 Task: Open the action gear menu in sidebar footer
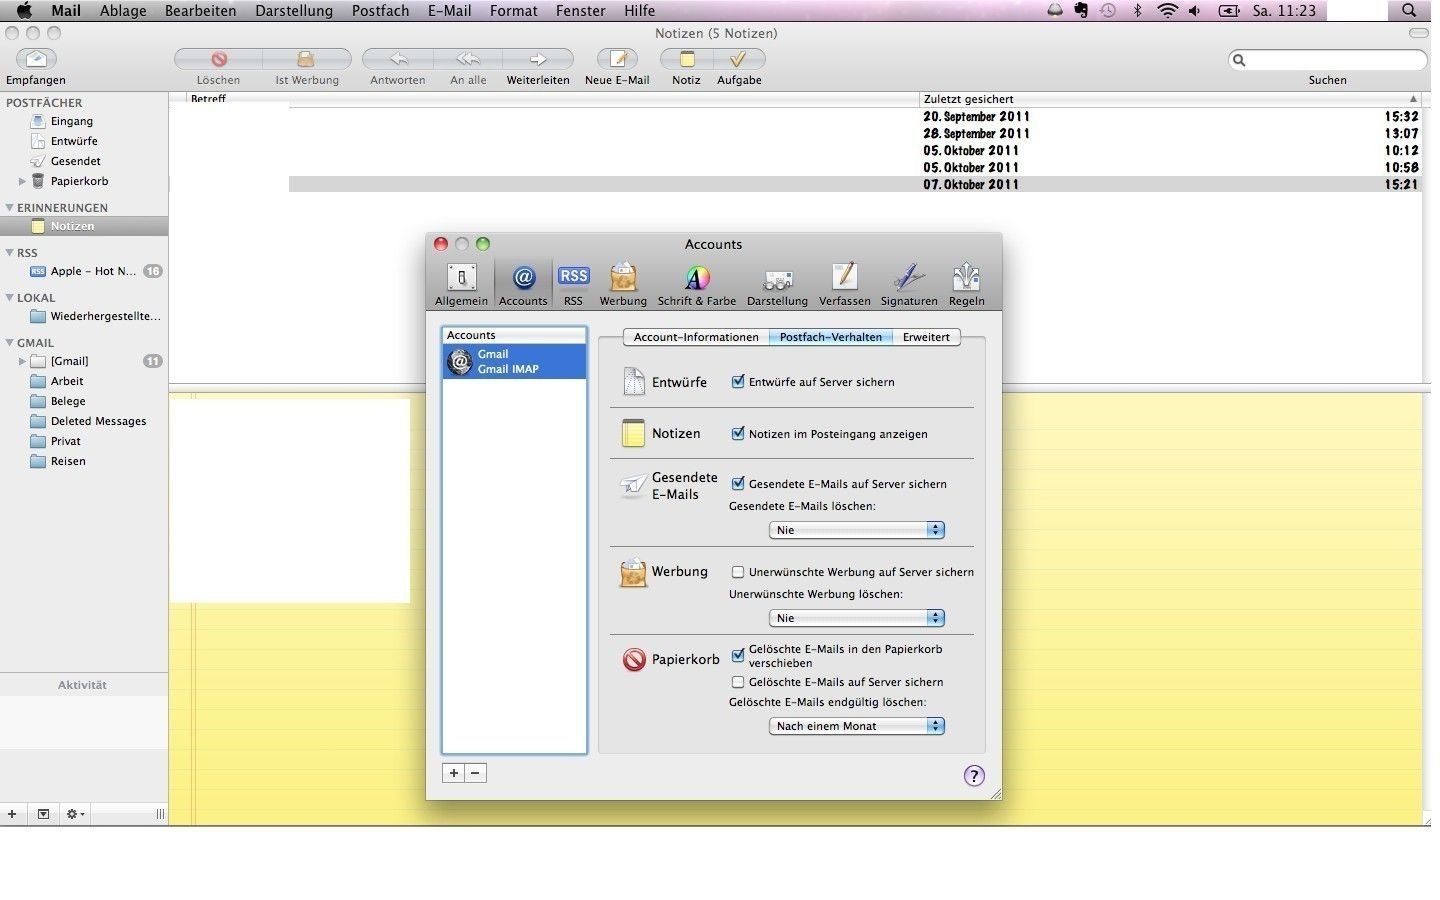75,814
